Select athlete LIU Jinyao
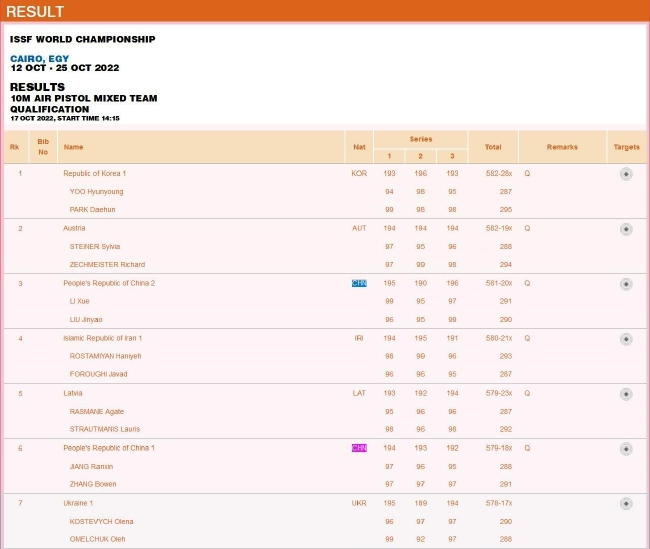 [86, 320]
